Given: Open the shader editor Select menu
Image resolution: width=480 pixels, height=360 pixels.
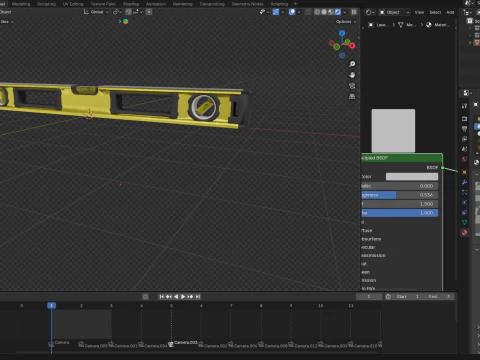Looking at the screenshot, I should (435, 12).
